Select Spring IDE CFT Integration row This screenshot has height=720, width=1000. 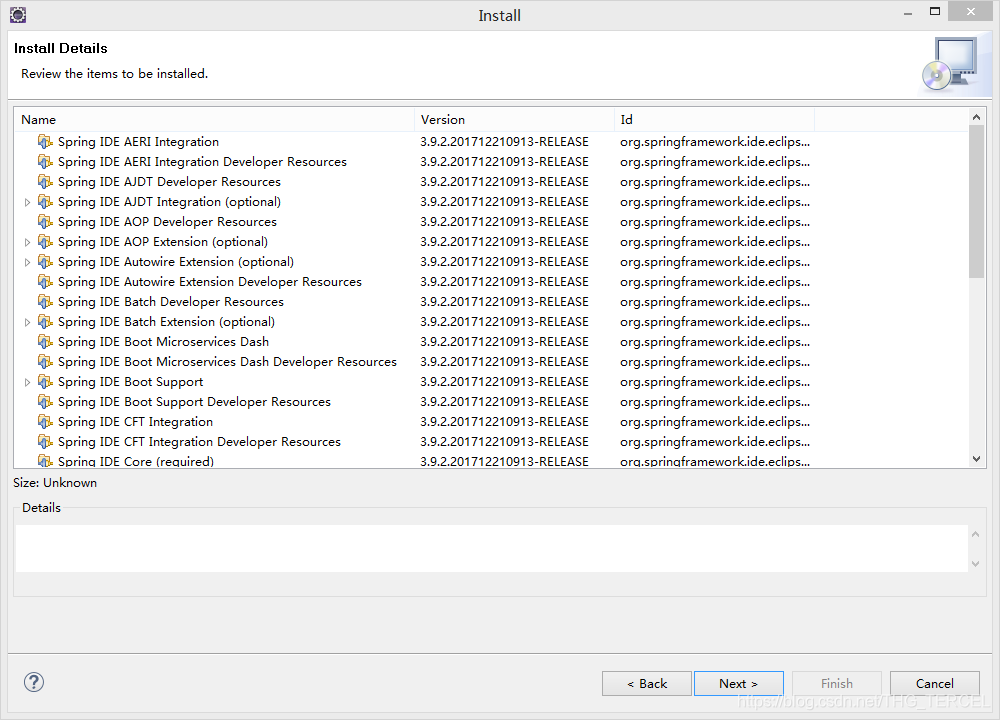(491, 422)
